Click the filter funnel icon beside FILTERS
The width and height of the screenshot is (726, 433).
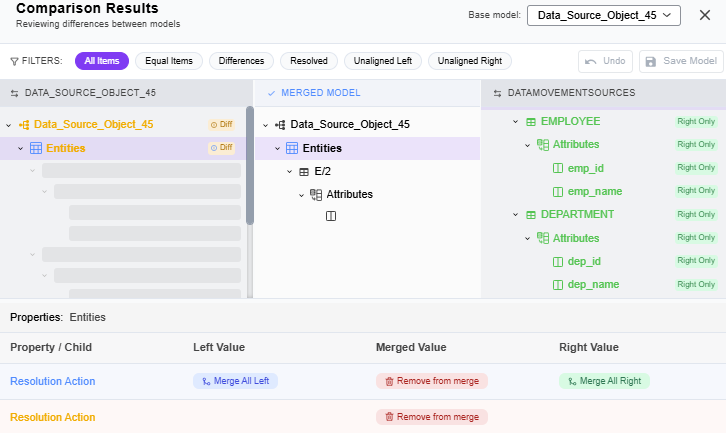(14, 61)
